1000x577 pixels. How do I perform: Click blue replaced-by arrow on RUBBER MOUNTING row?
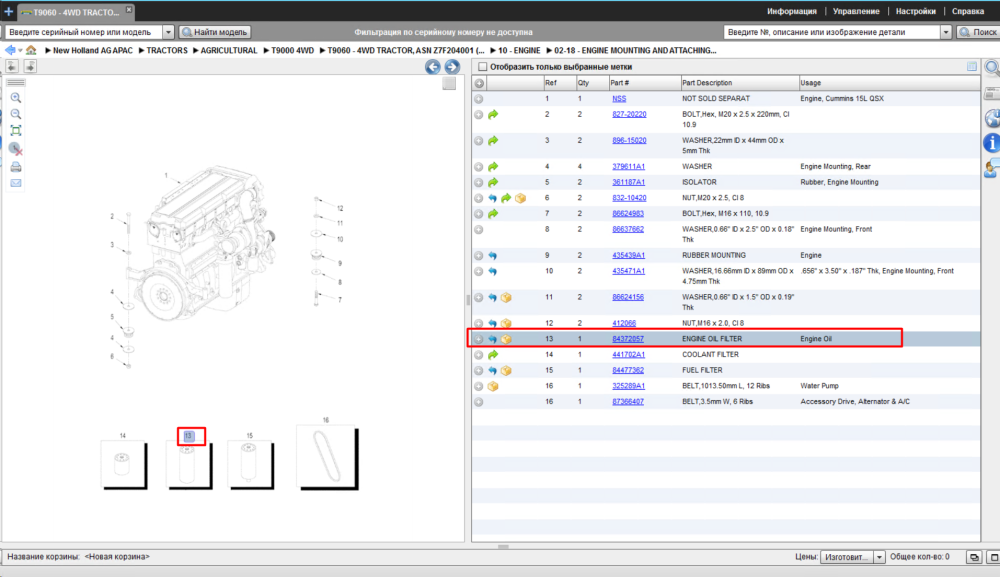tap(493, 256)
